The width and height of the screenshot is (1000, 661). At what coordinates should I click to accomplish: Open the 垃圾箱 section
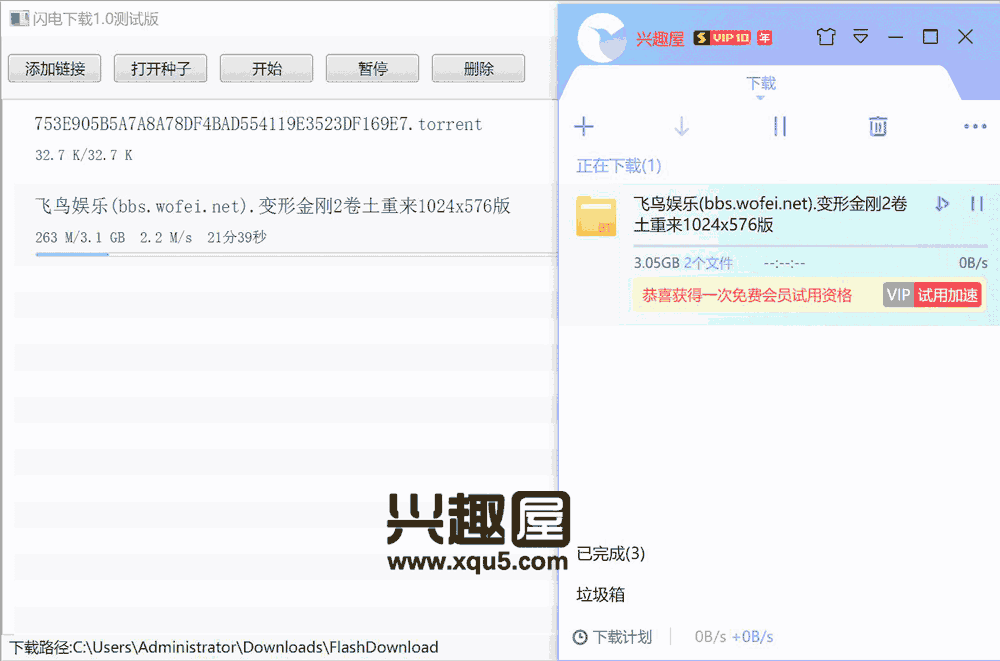tap(600, 595)
